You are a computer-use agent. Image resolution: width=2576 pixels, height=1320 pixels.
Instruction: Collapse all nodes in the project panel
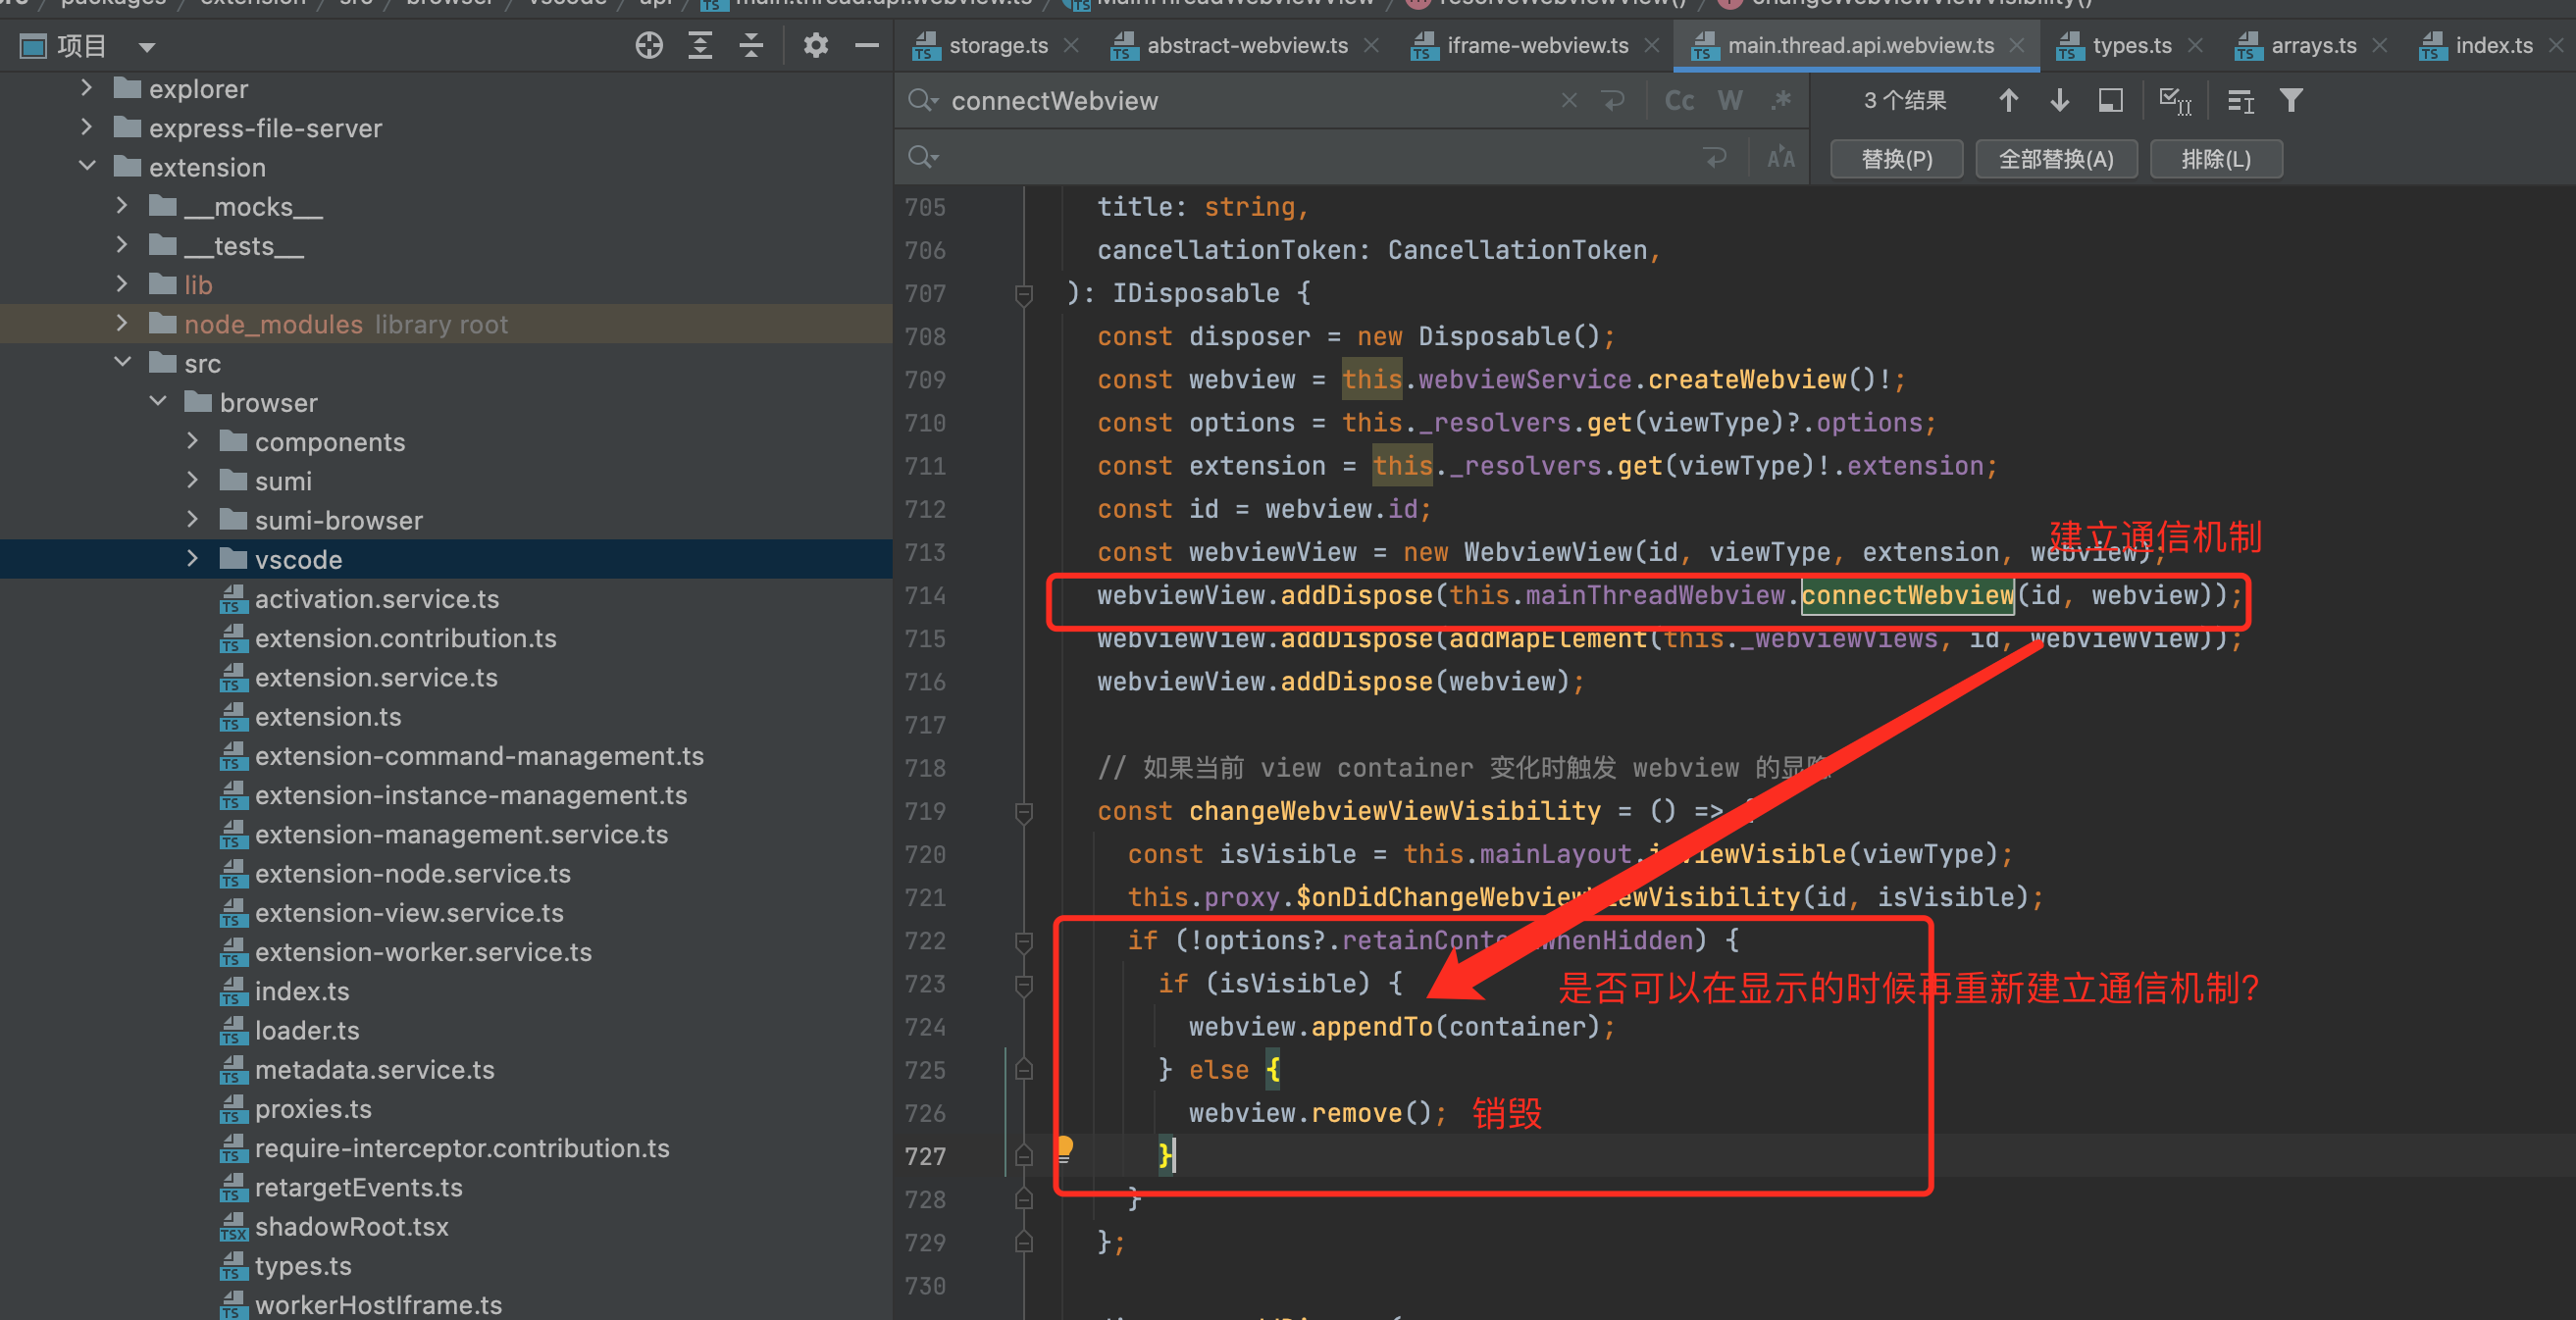pos(750,45)
